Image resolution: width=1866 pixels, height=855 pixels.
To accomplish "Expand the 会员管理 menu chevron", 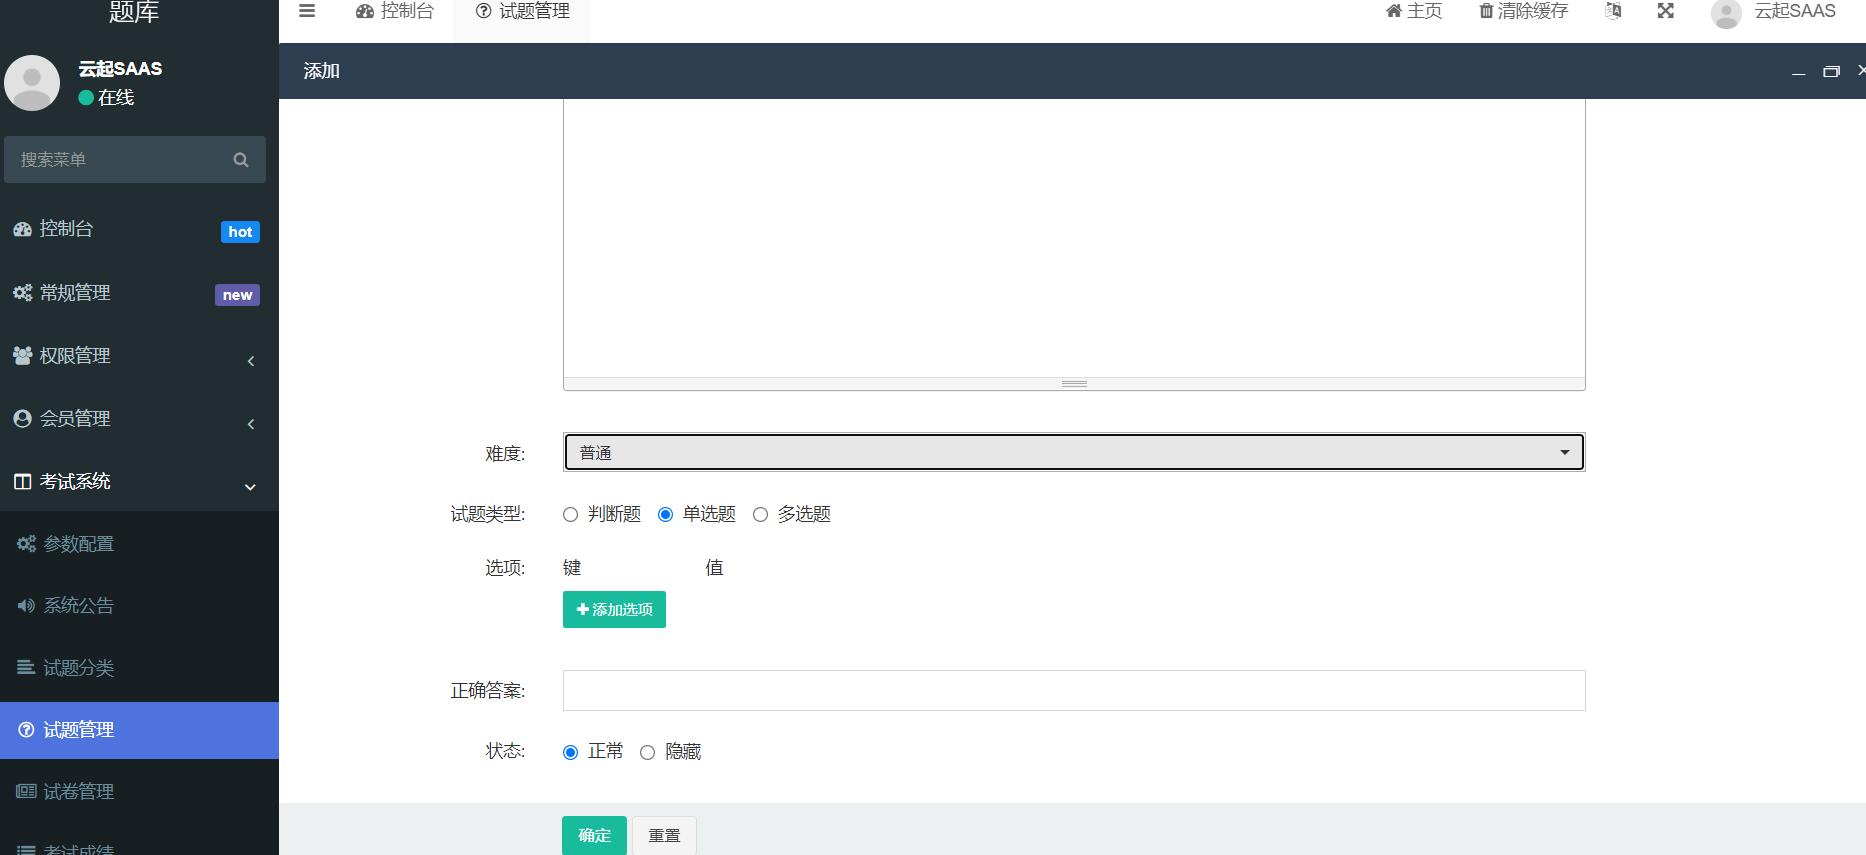I will (x=251, y=424).
